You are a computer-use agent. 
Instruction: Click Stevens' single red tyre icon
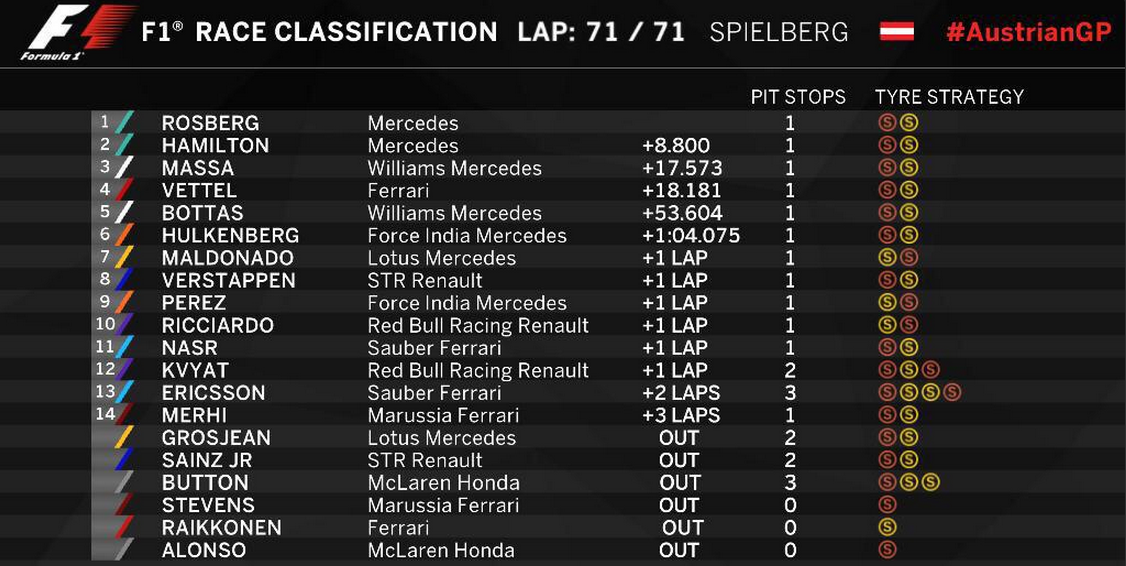[x=887, y=505]
